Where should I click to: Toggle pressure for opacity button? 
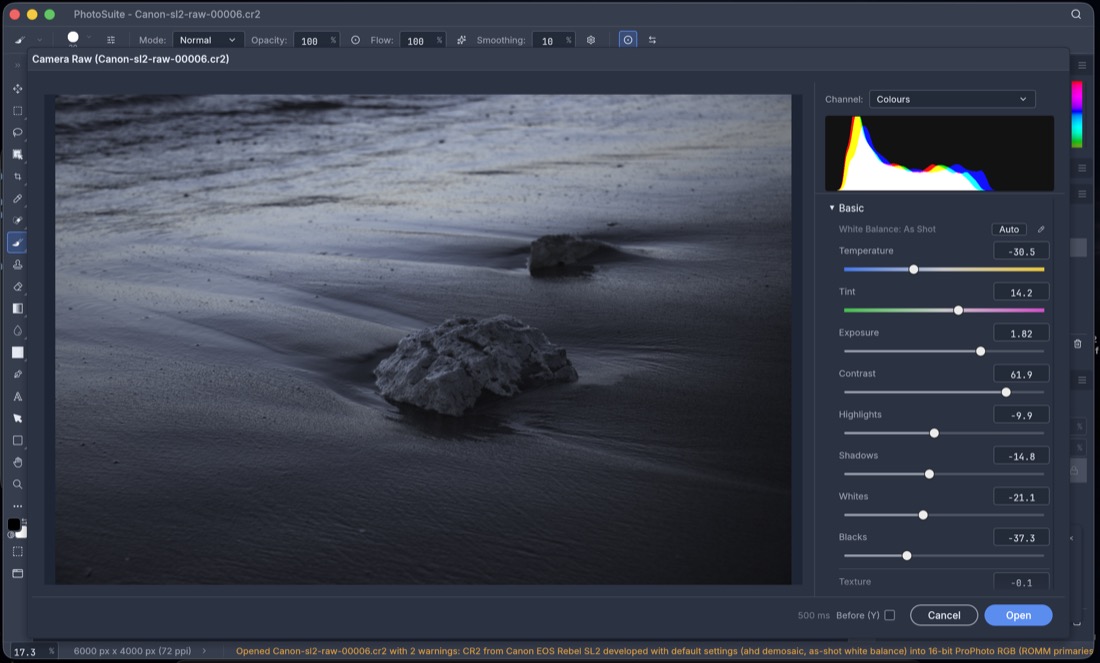point(356,40)
